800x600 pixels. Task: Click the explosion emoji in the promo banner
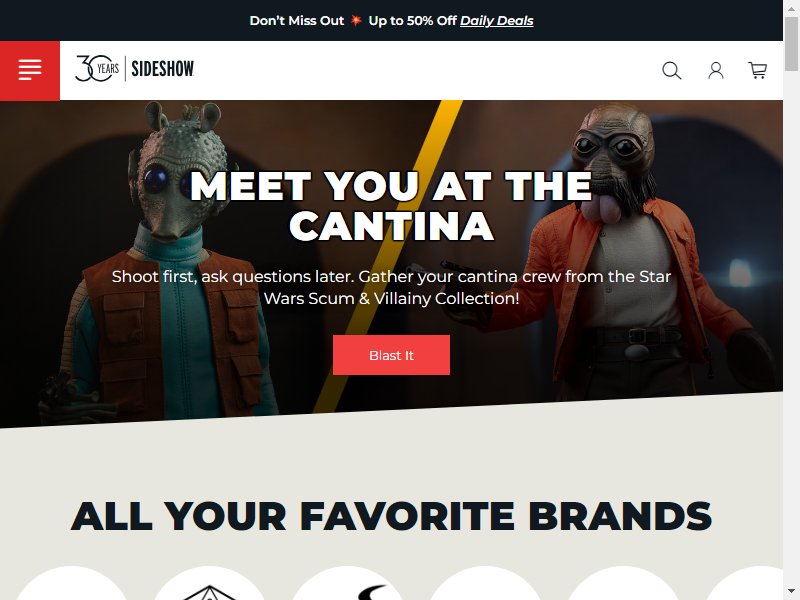coord(356,20)
